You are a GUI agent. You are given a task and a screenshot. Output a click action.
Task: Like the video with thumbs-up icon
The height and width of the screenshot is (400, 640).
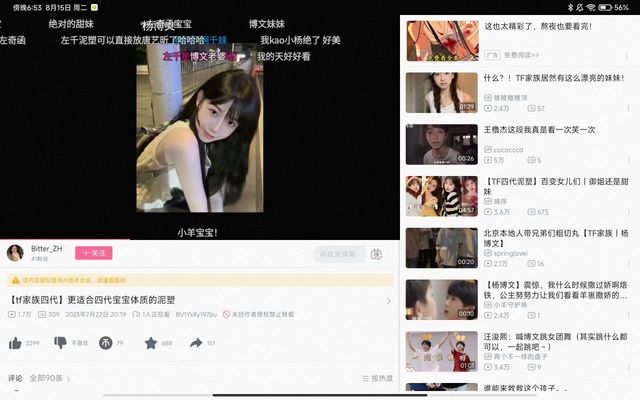15,343
